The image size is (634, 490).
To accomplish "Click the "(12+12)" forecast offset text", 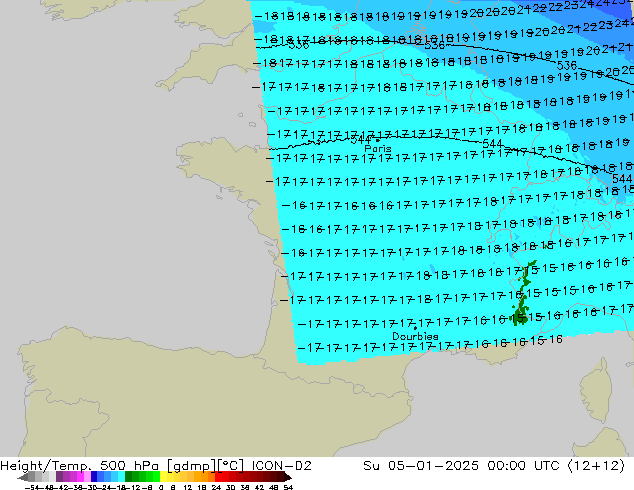I will (x=596, y=465).
